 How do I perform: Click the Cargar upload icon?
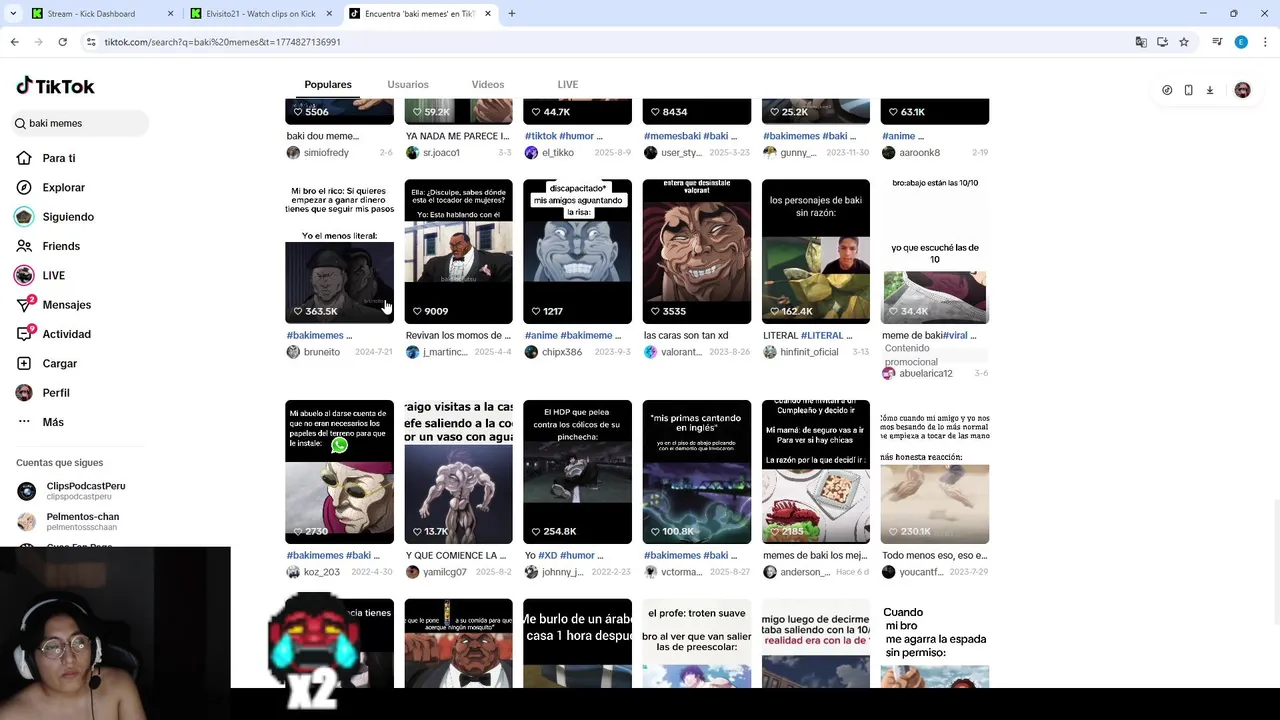24,363
